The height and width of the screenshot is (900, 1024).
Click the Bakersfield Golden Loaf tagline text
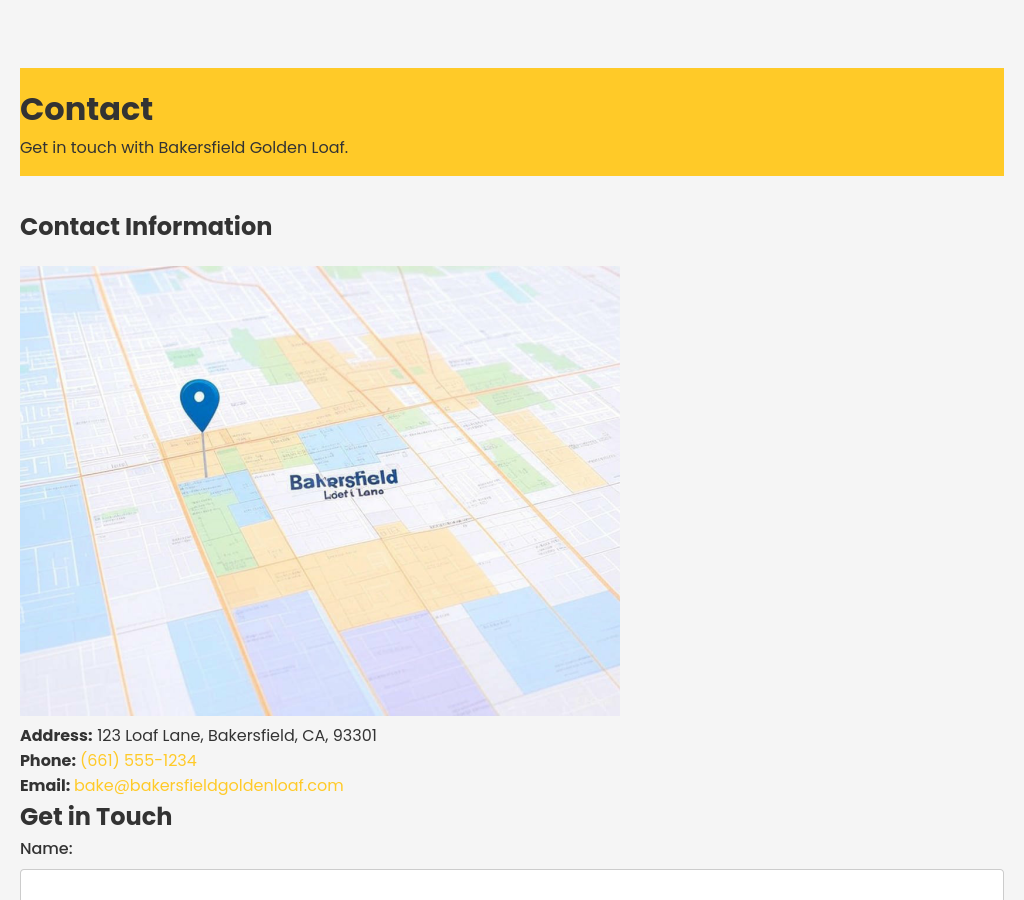click(184, 148)
